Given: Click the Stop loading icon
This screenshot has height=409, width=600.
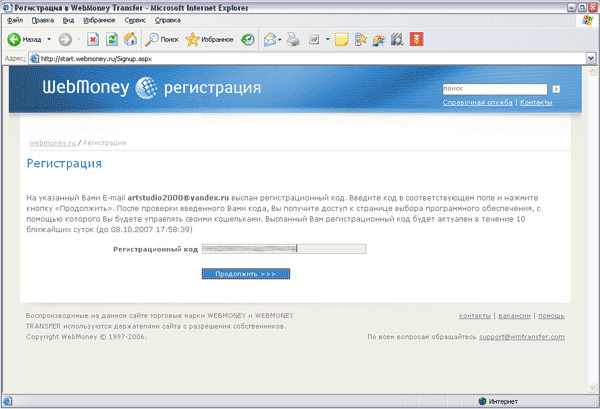Looking at the screenshot, I should click(x=93, y=39).
